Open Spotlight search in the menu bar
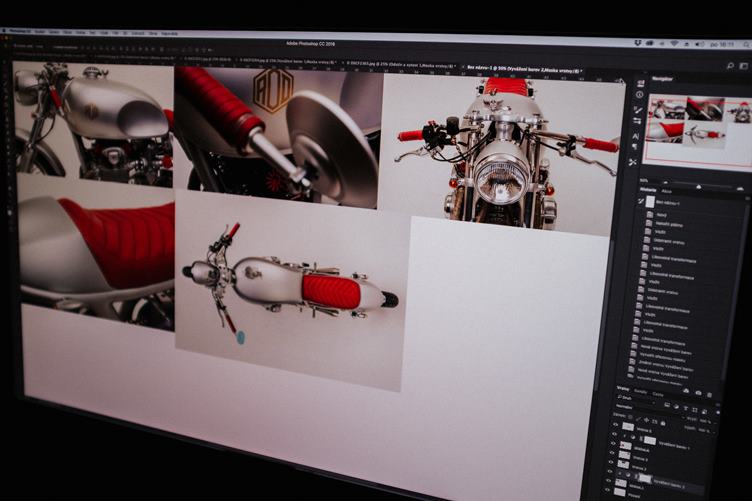752x501 pixels. (746, 45)
